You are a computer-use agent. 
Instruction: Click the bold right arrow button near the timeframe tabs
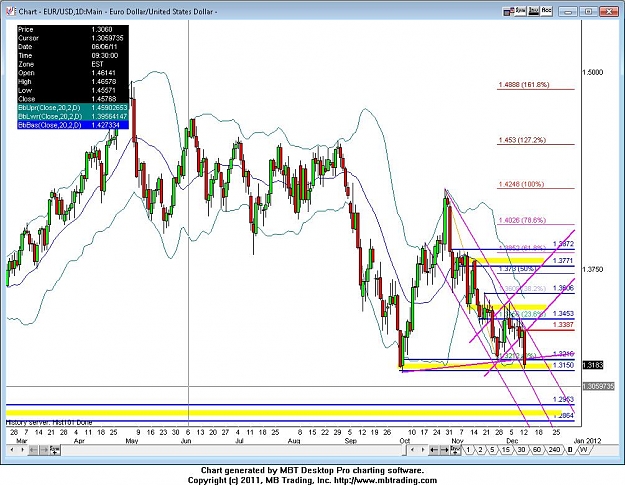coord(444,450)
